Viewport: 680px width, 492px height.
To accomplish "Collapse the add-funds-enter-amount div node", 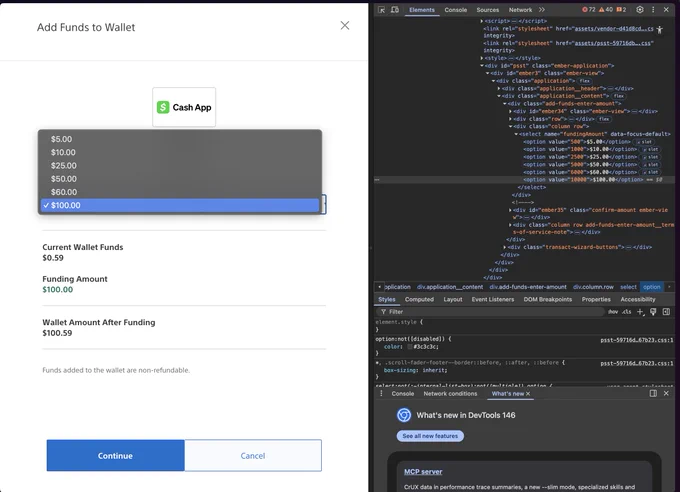I will [x=504, y=104].
